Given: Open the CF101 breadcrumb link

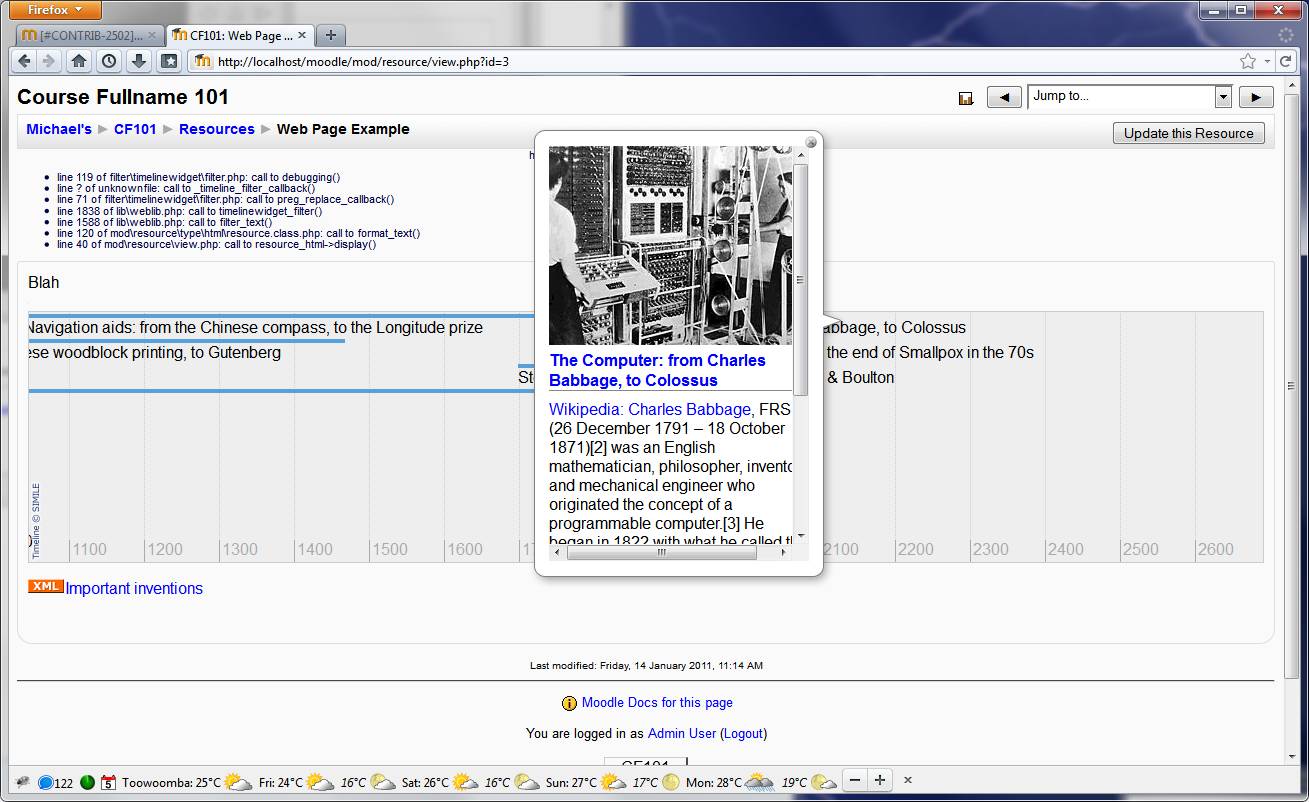Looking at the screenshot, I should point(135,129).
